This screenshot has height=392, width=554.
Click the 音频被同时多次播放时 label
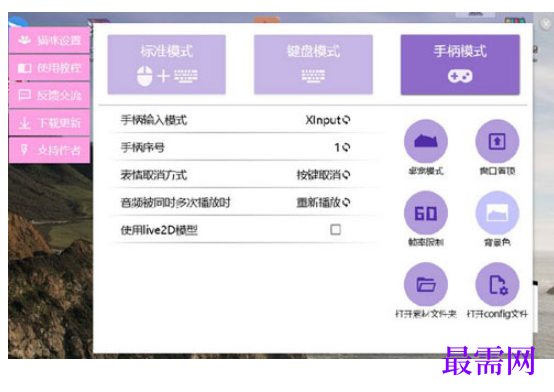coord(175,203)
